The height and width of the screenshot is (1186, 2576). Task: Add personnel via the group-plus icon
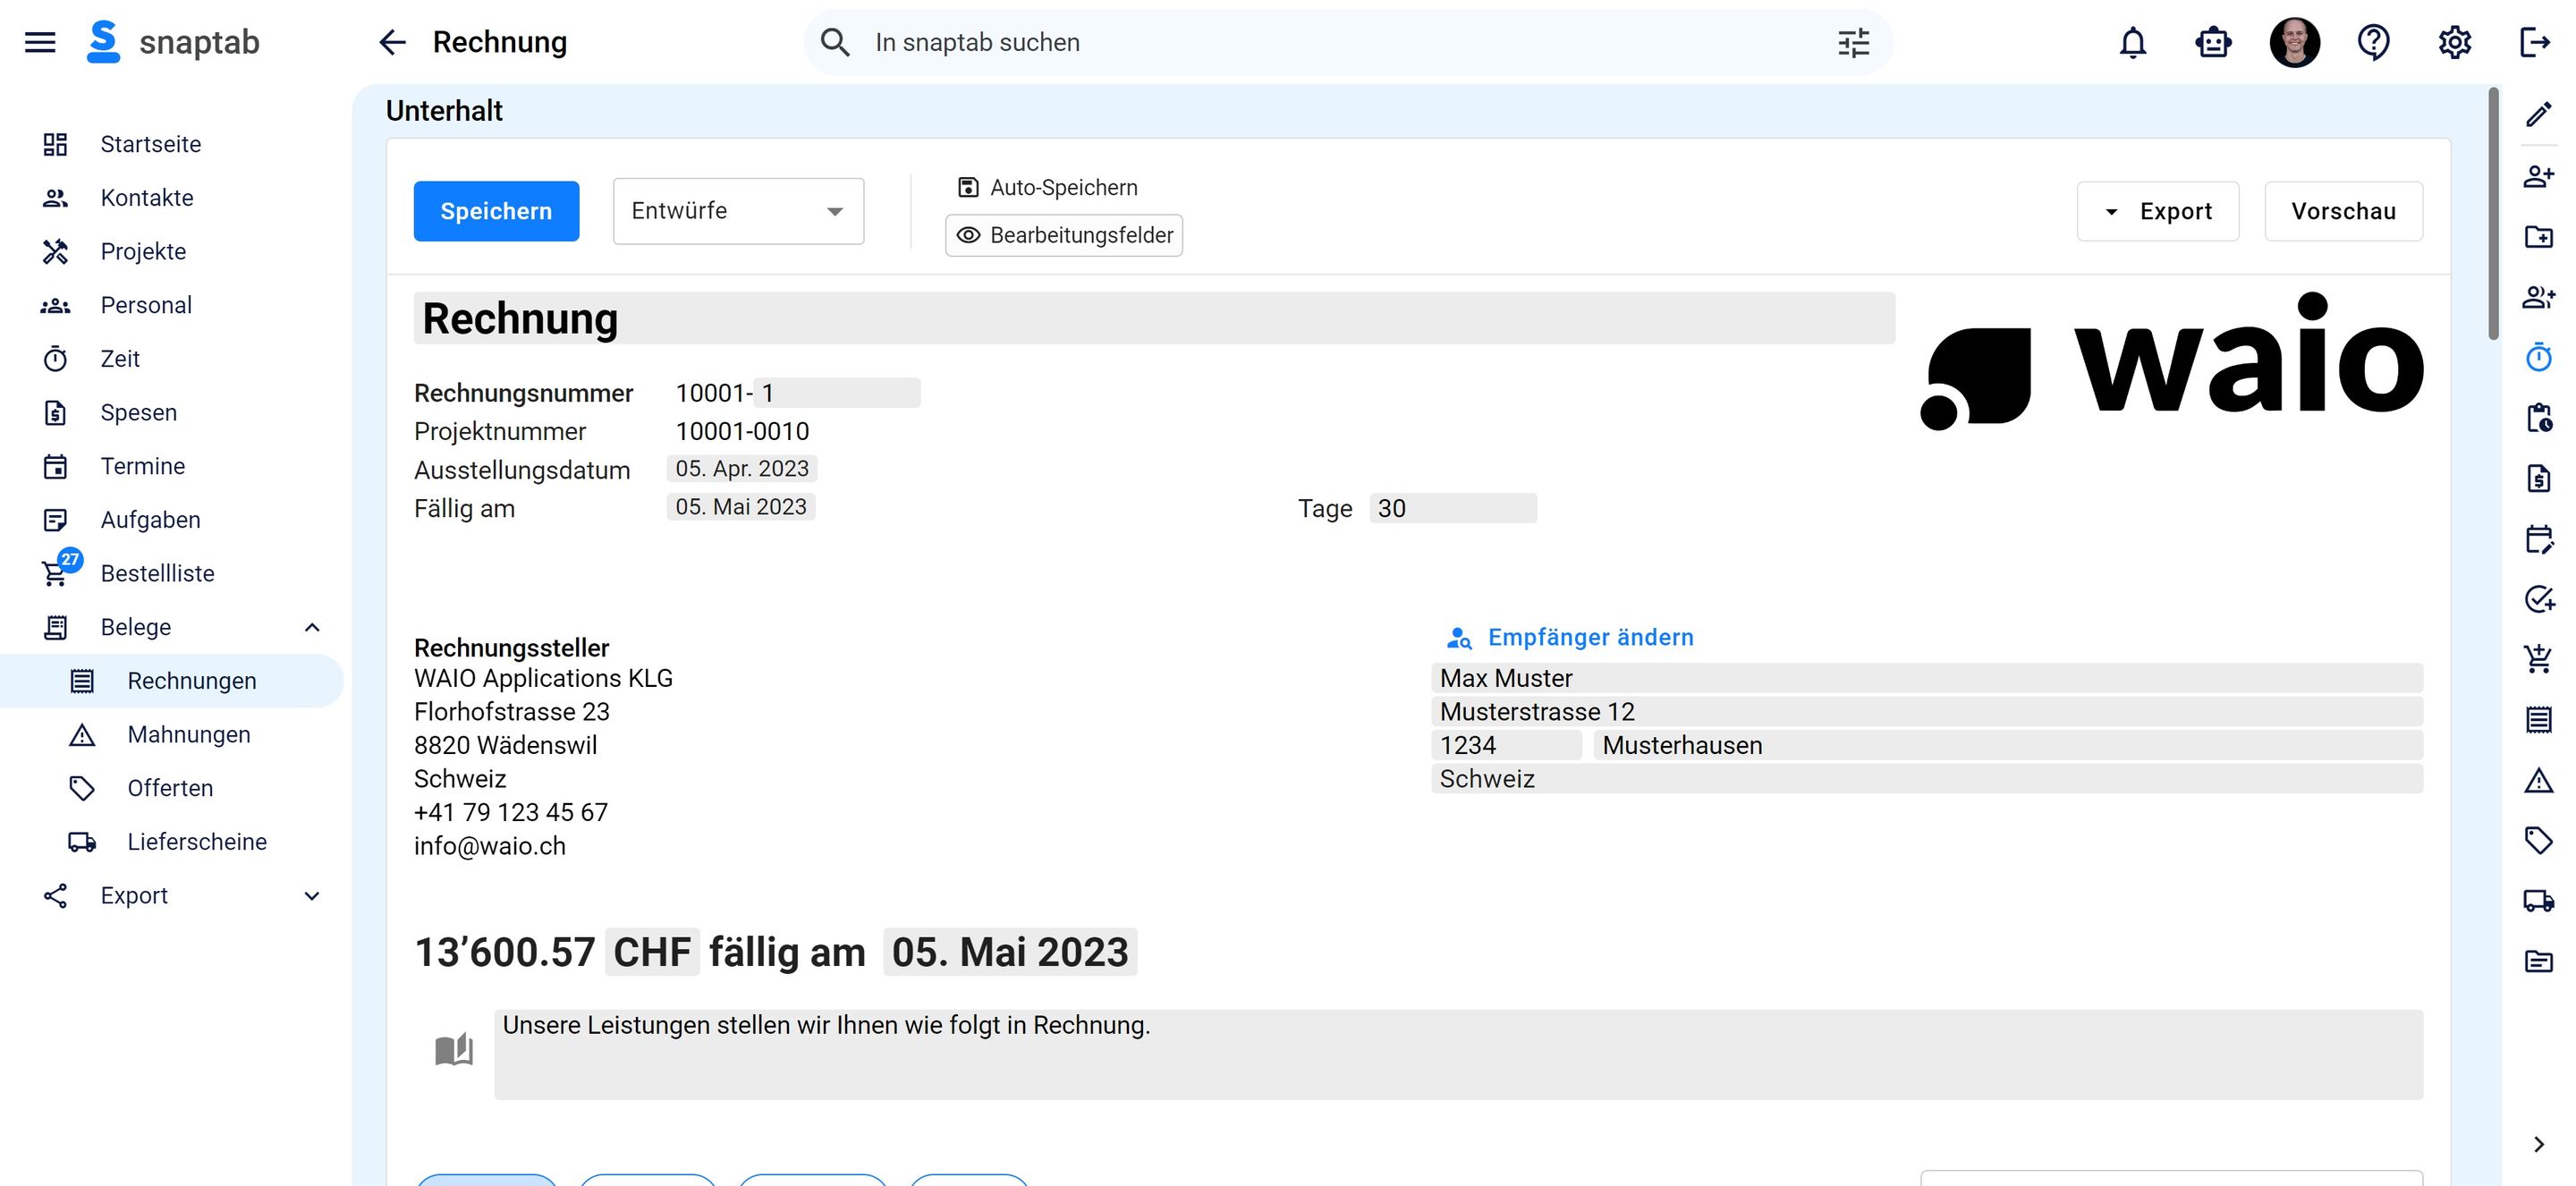point(2538,297)
